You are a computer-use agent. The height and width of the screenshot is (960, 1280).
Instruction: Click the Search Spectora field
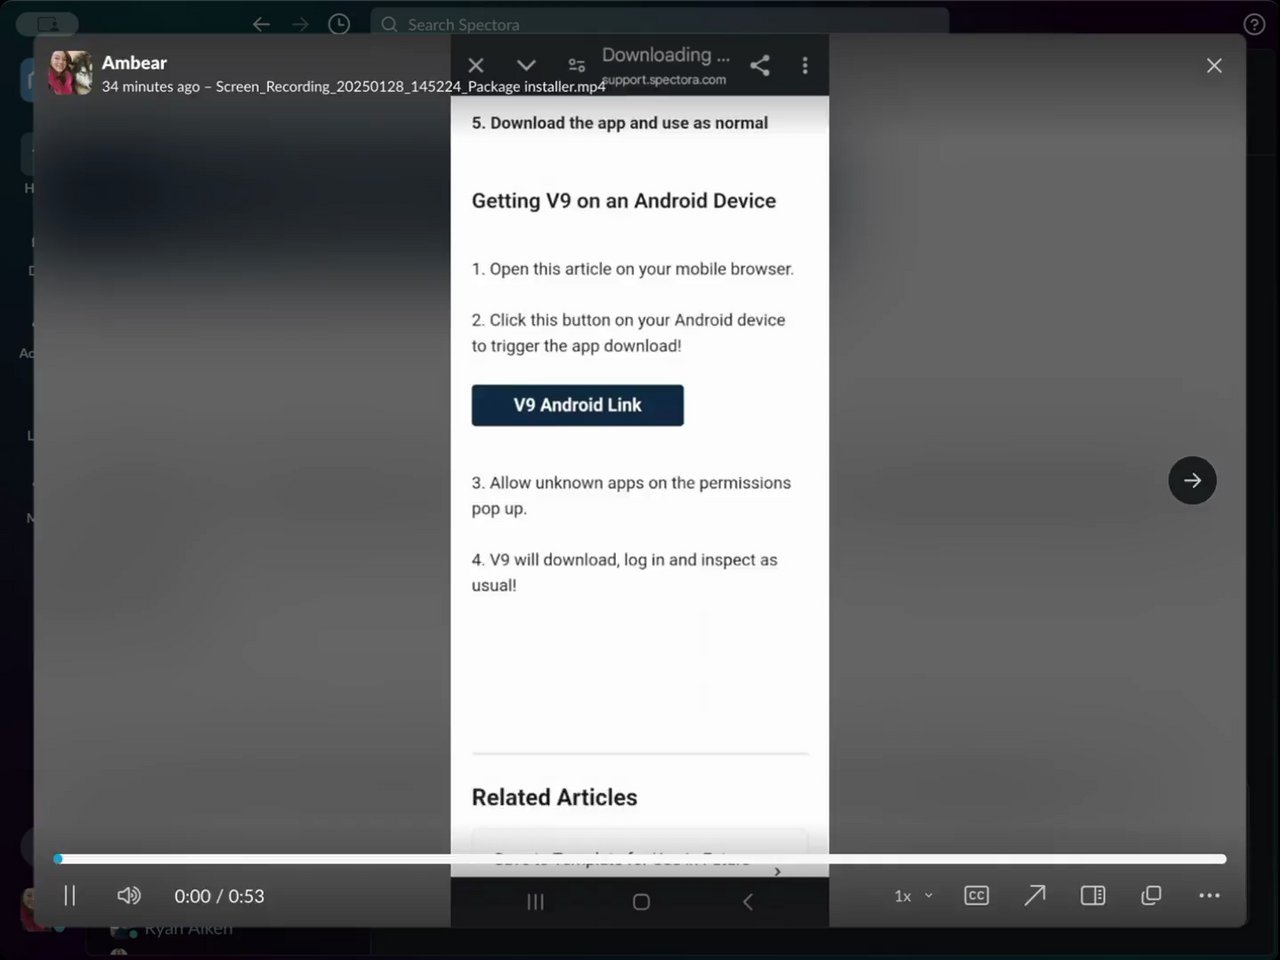tap(659, 24)
